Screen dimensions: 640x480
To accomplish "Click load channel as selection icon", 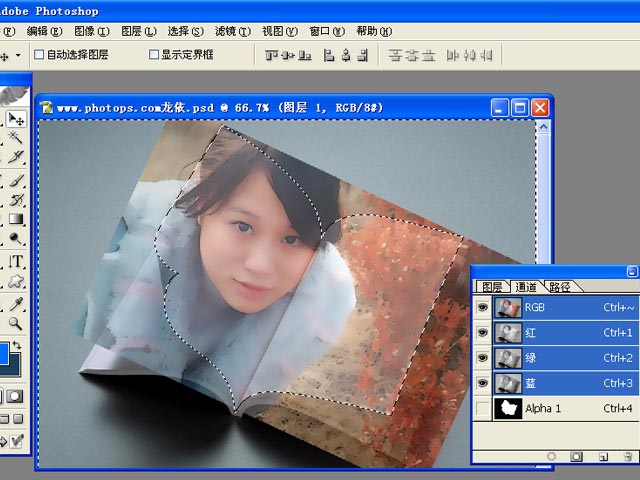I will point(551,456).
